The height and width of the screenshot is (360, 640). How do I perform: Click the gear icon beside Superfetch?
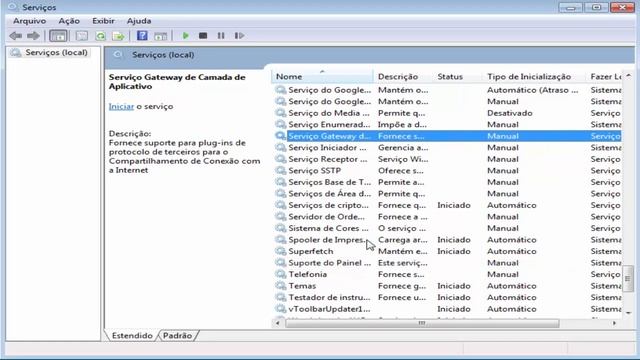(280, 251)
